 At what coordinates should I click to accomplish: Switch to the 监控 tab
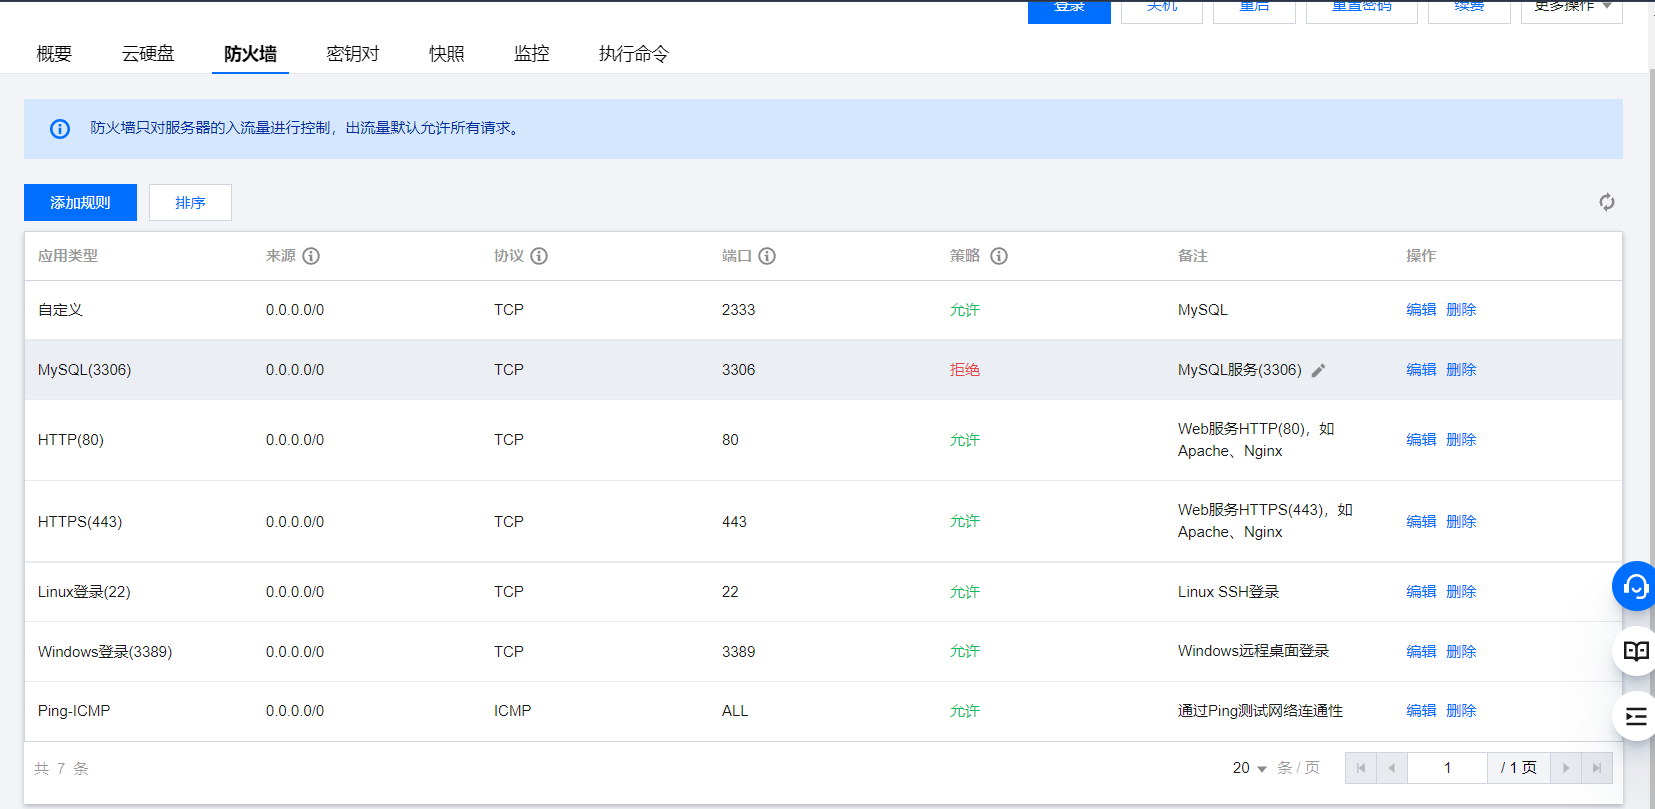[x=532, y=54]
